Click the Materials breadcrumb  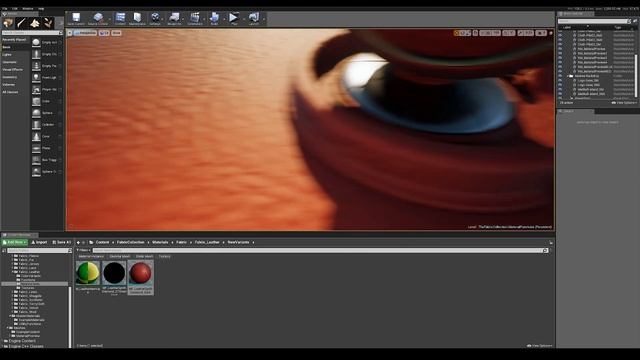coord(160,242)
